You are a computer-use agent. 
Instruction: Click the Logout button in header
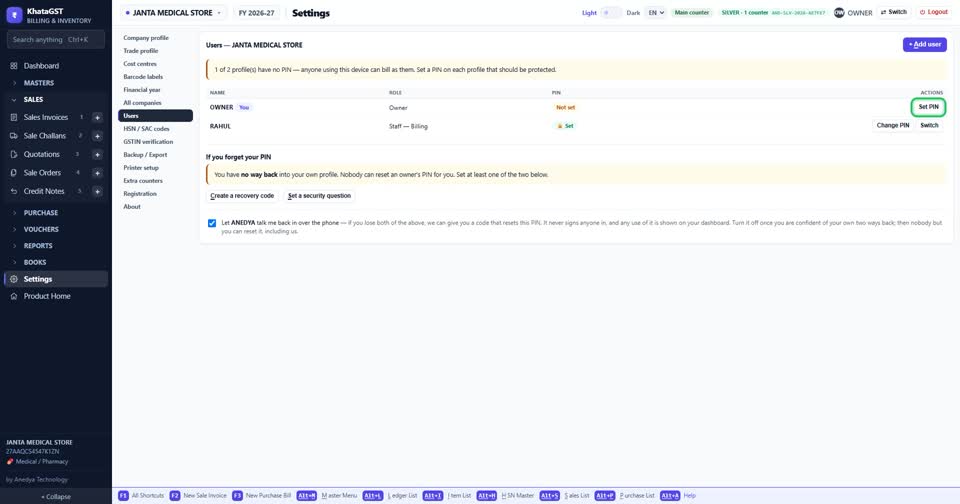pos(934,12)
